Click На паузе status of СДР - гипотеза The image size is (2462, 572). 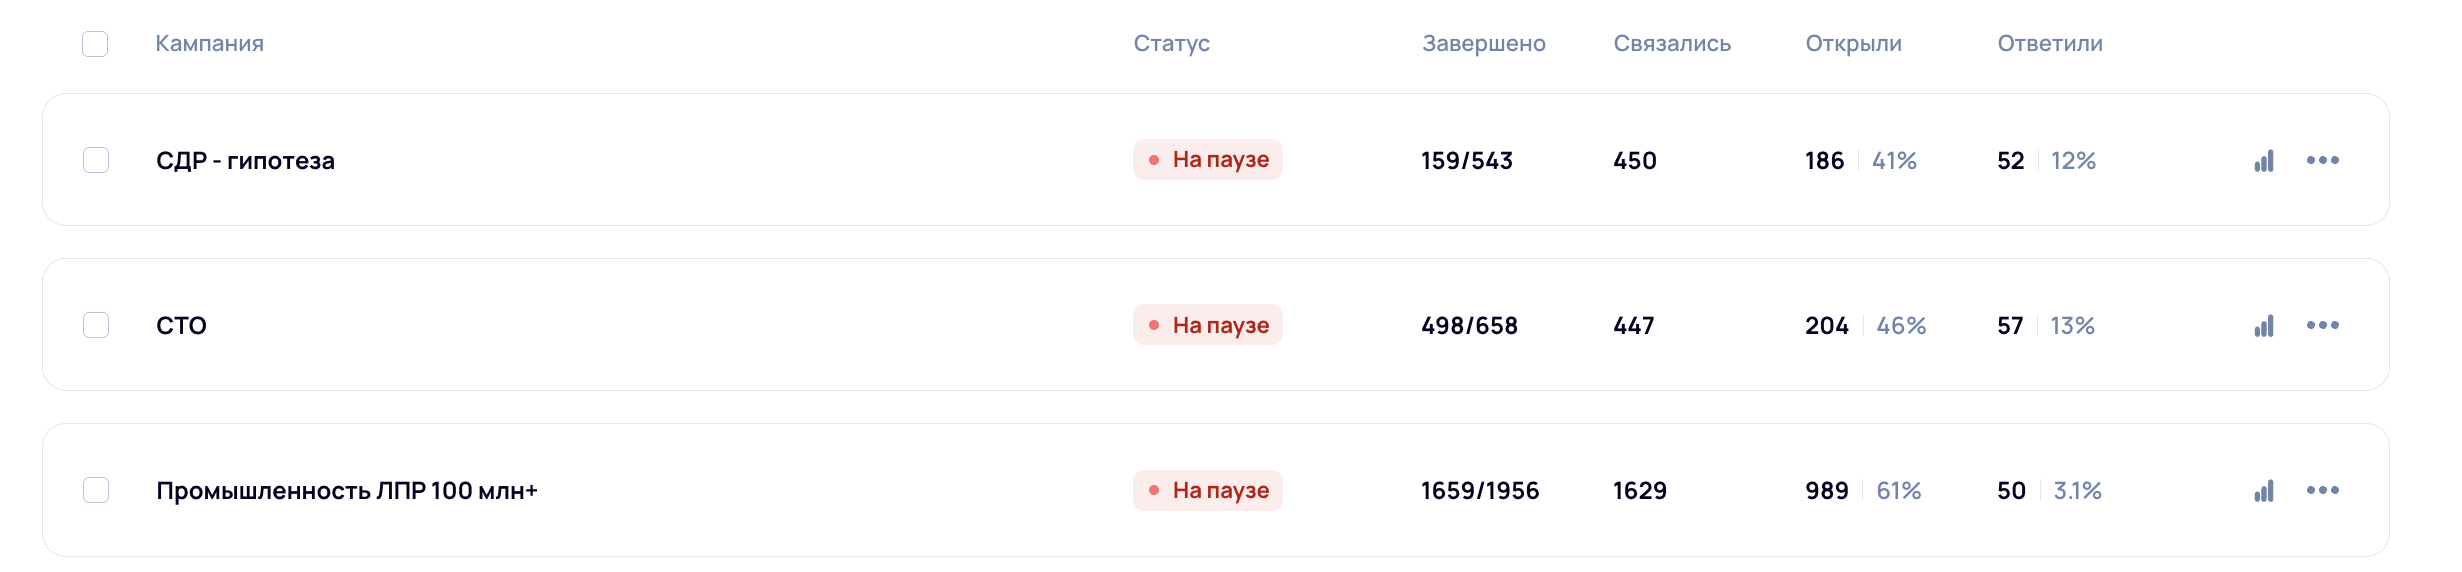point(1207,160)
